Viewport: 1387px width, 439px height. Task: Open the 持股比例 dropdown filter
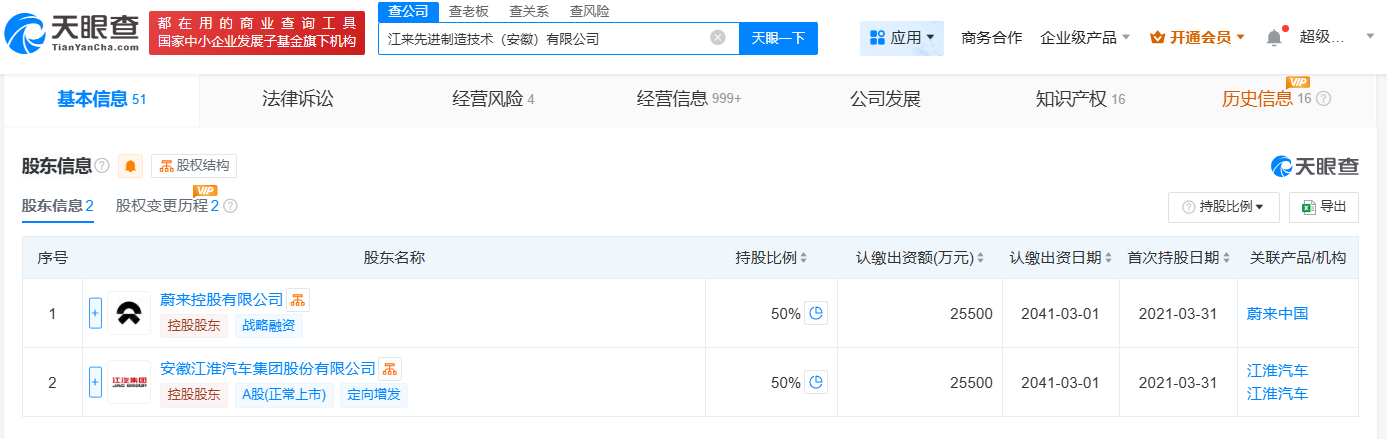click(x=1223, y=207)
